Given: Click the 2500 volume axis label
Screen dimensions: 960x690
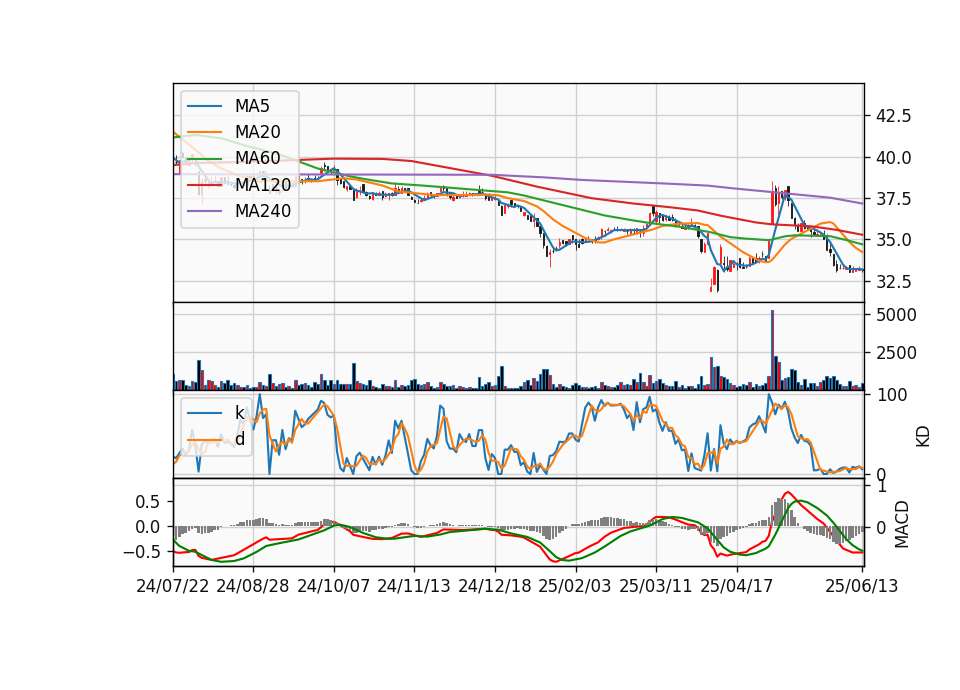Looking at the screenshot, I should coord(896,353).
